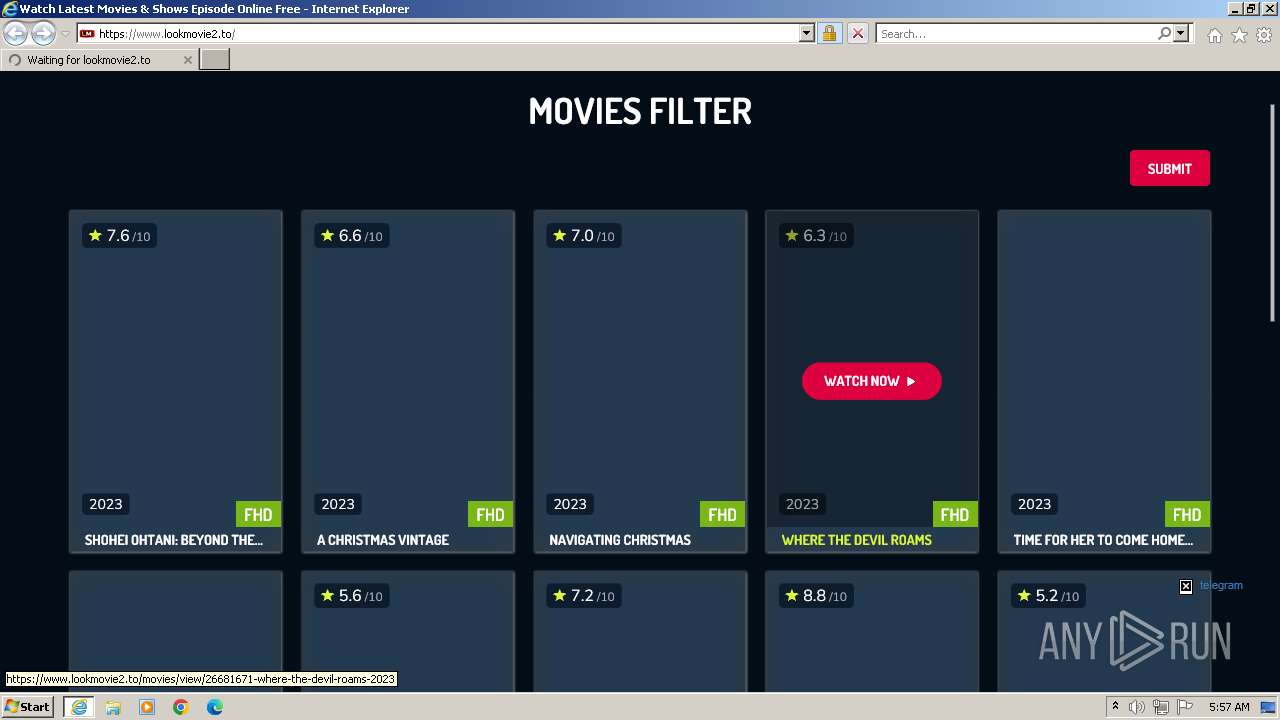Click the Search box in the browser toolbar
Viewport: 1280px width, 720px height.
[1015, 33]
